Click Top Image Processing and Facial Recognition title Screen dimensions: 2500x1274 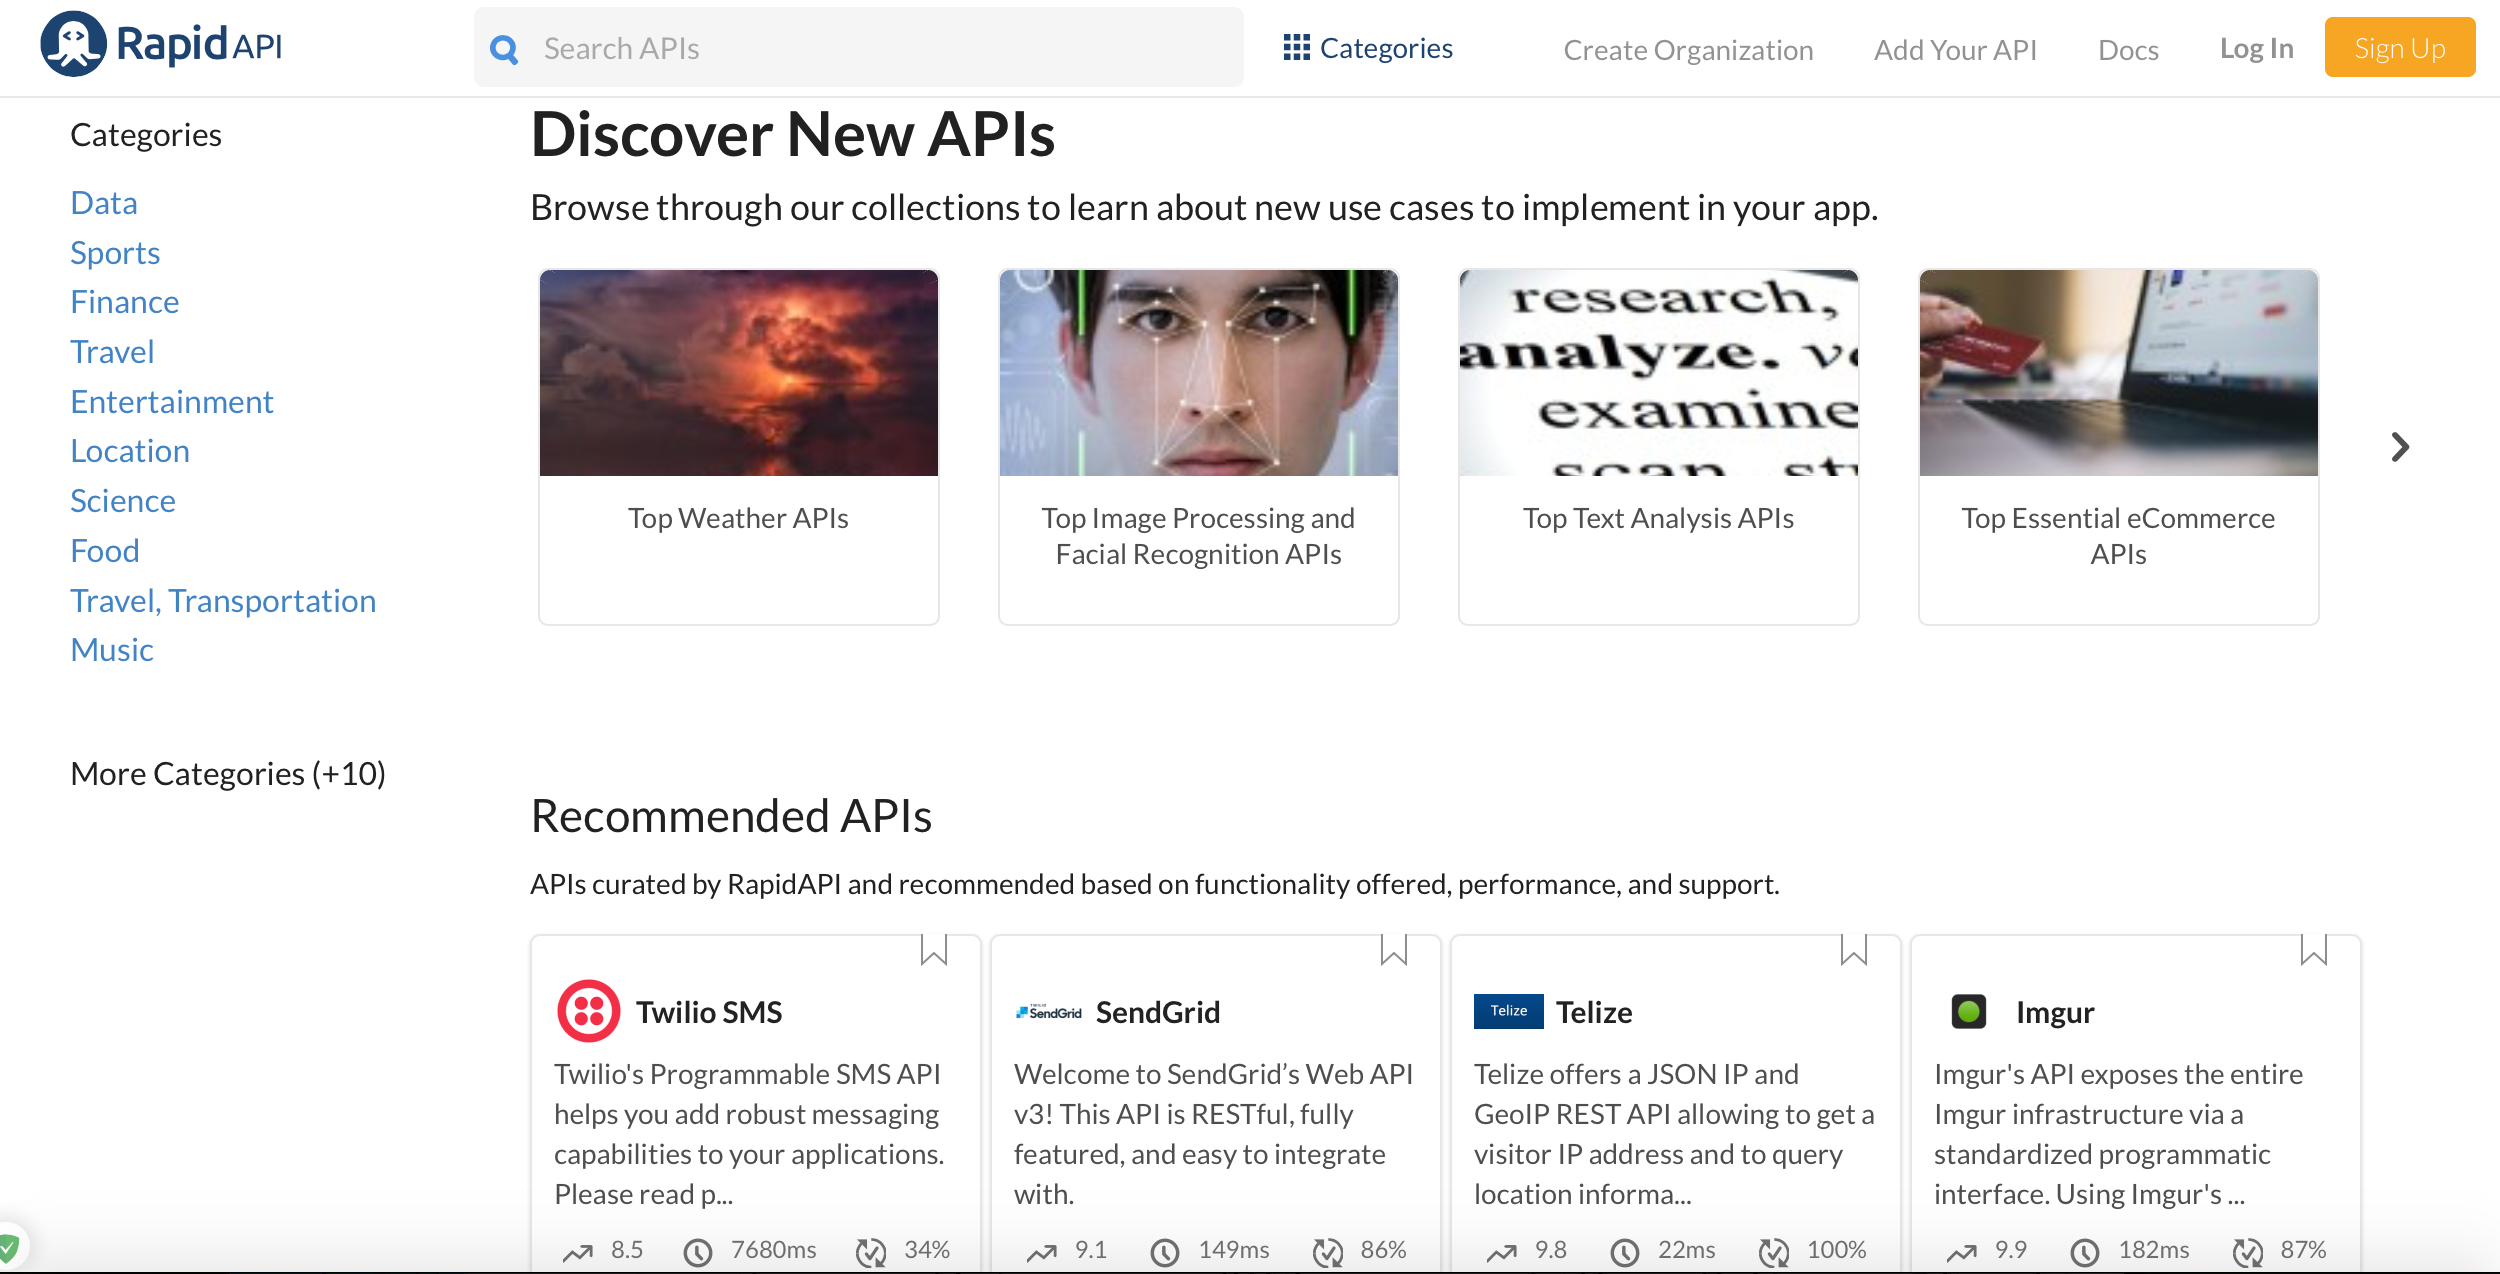(x=1198, y=536)
